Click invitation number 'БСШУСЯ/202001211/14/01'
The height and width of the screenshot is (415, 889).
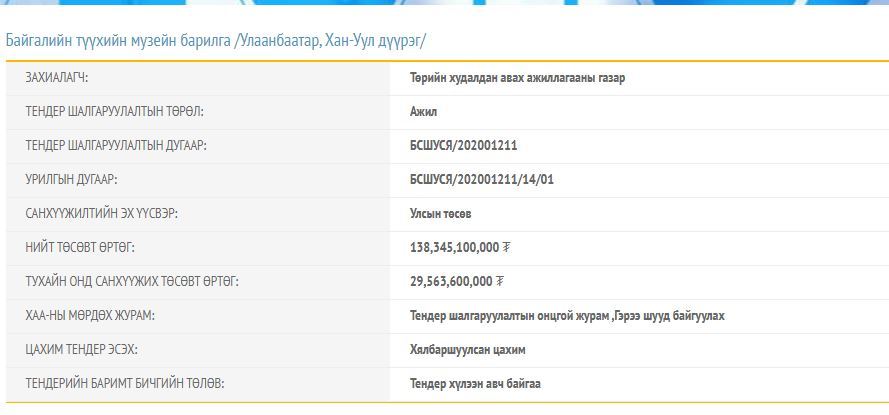pyautogui.click(x=481, y=180)
